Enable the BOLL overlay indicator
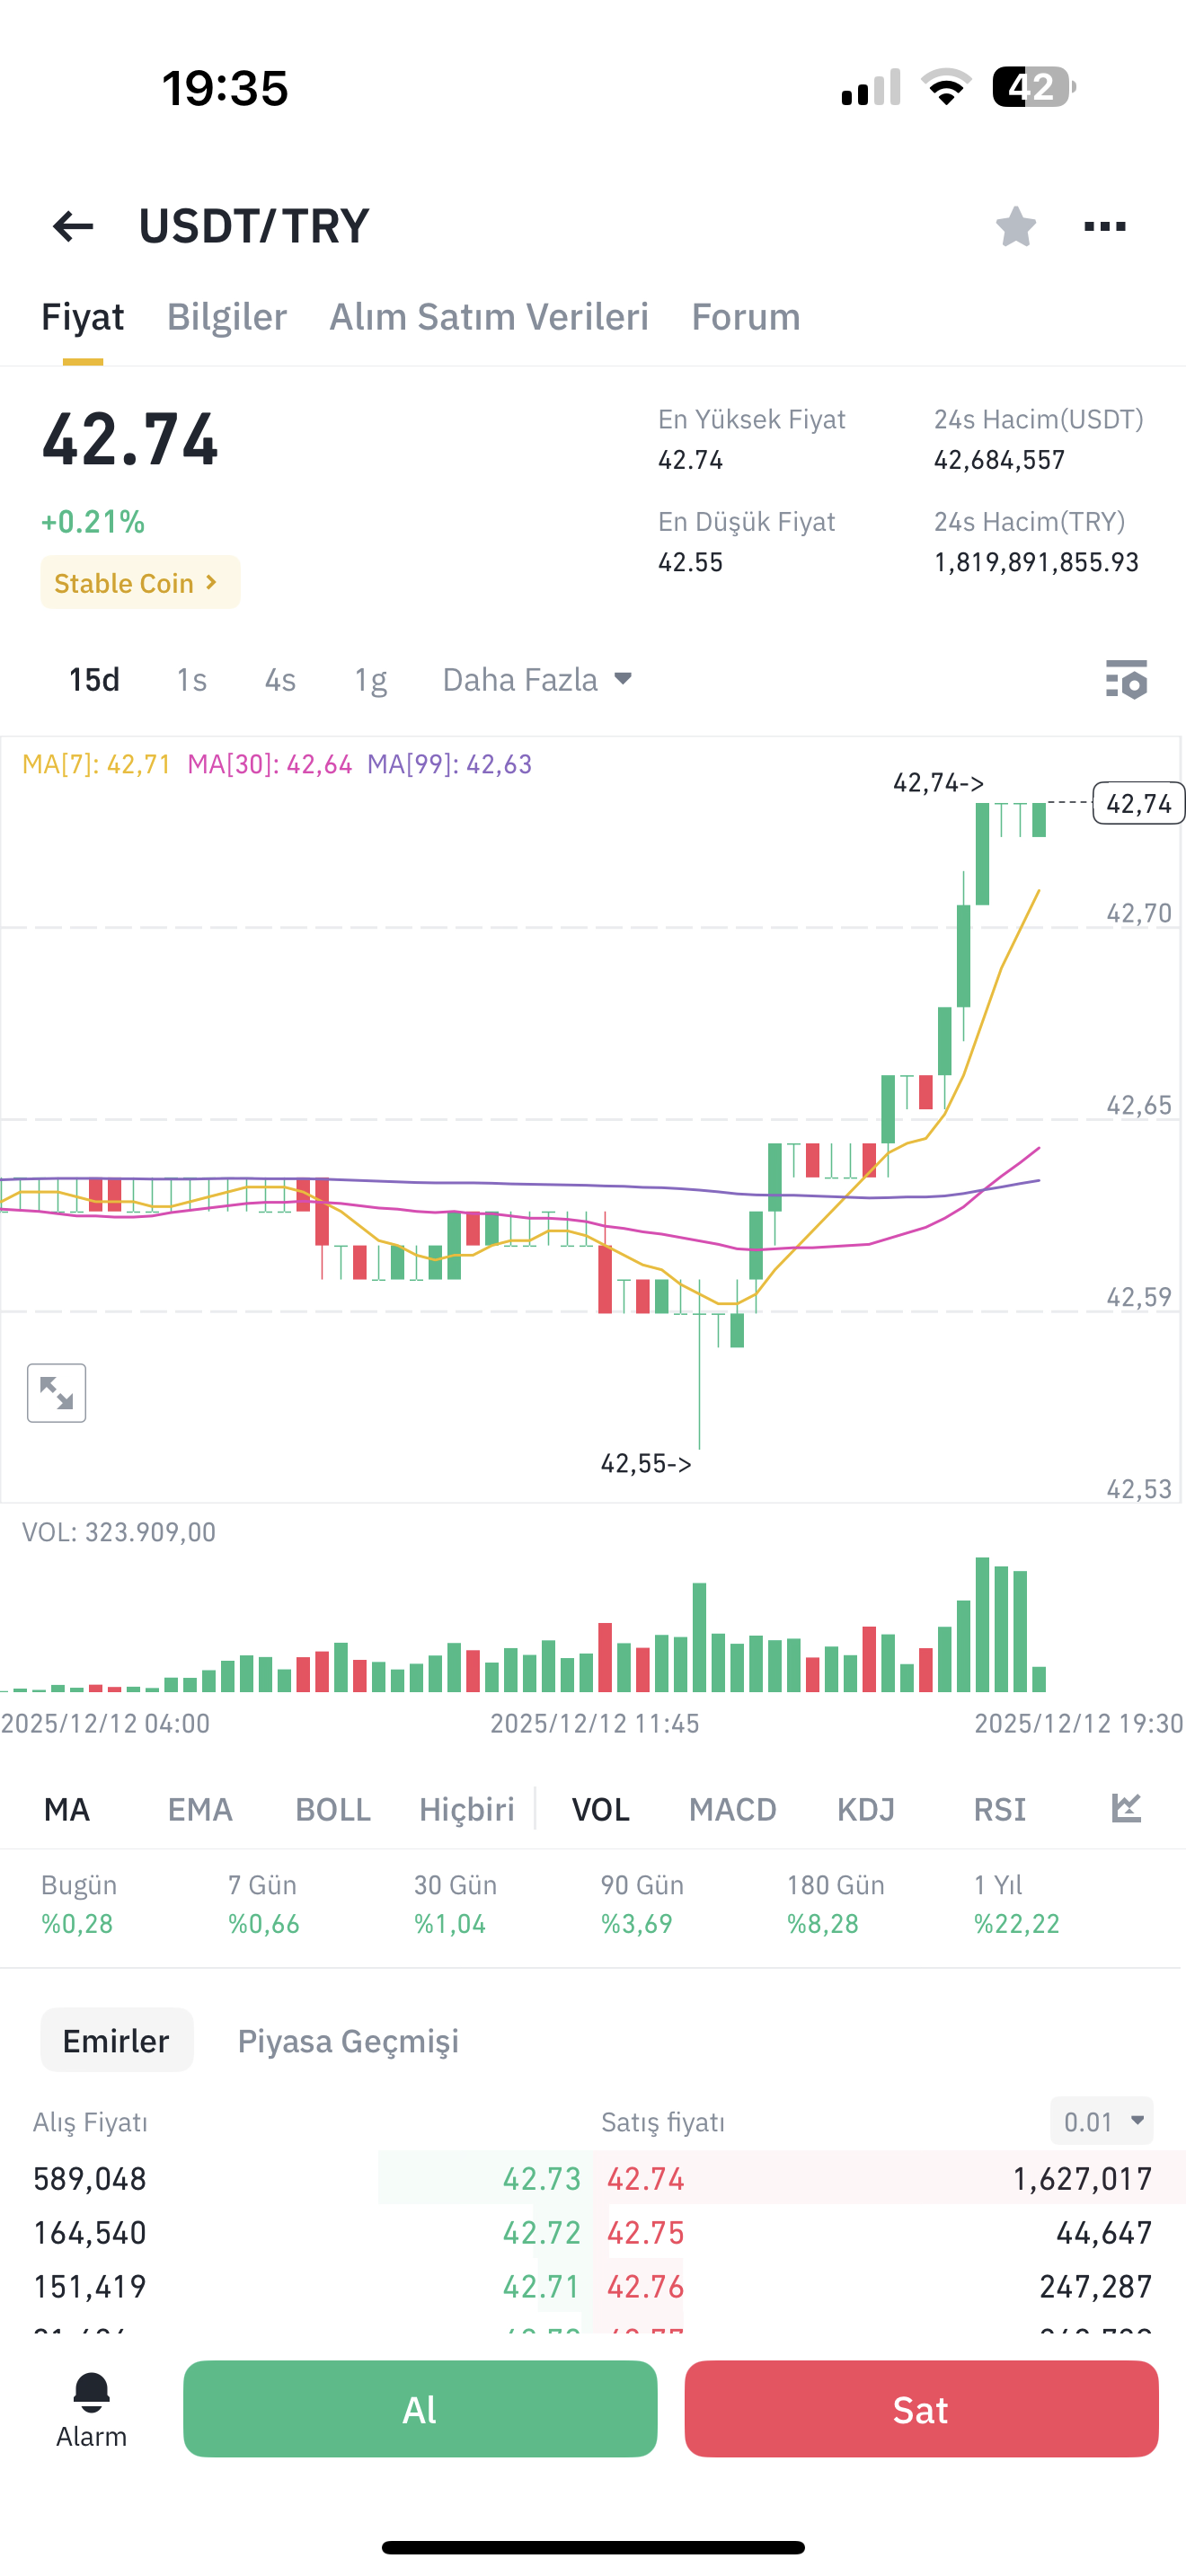The image size is (1186, 2576). [333, 1809]
